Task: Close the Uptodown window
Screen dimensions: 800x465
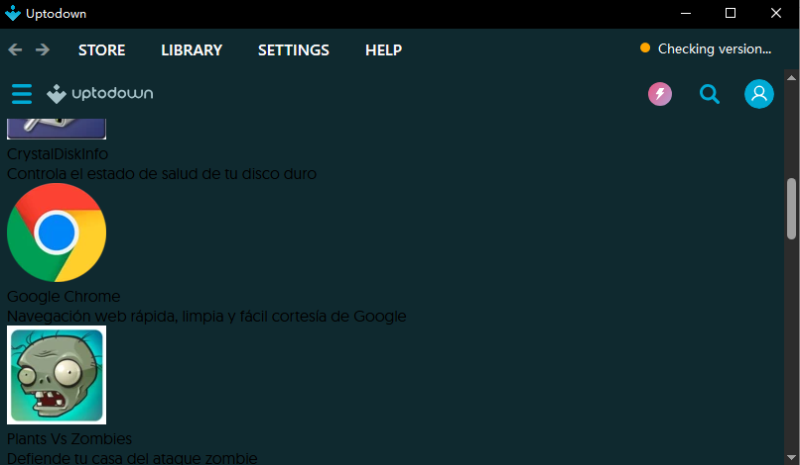Action: [x=776, y=13]
